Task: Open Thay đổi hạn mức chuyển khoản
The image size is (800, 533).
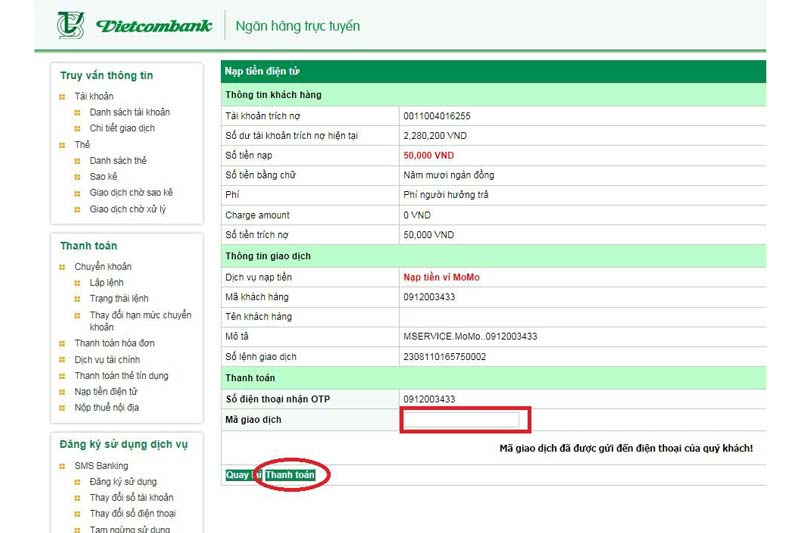Action: pos(140,321)
